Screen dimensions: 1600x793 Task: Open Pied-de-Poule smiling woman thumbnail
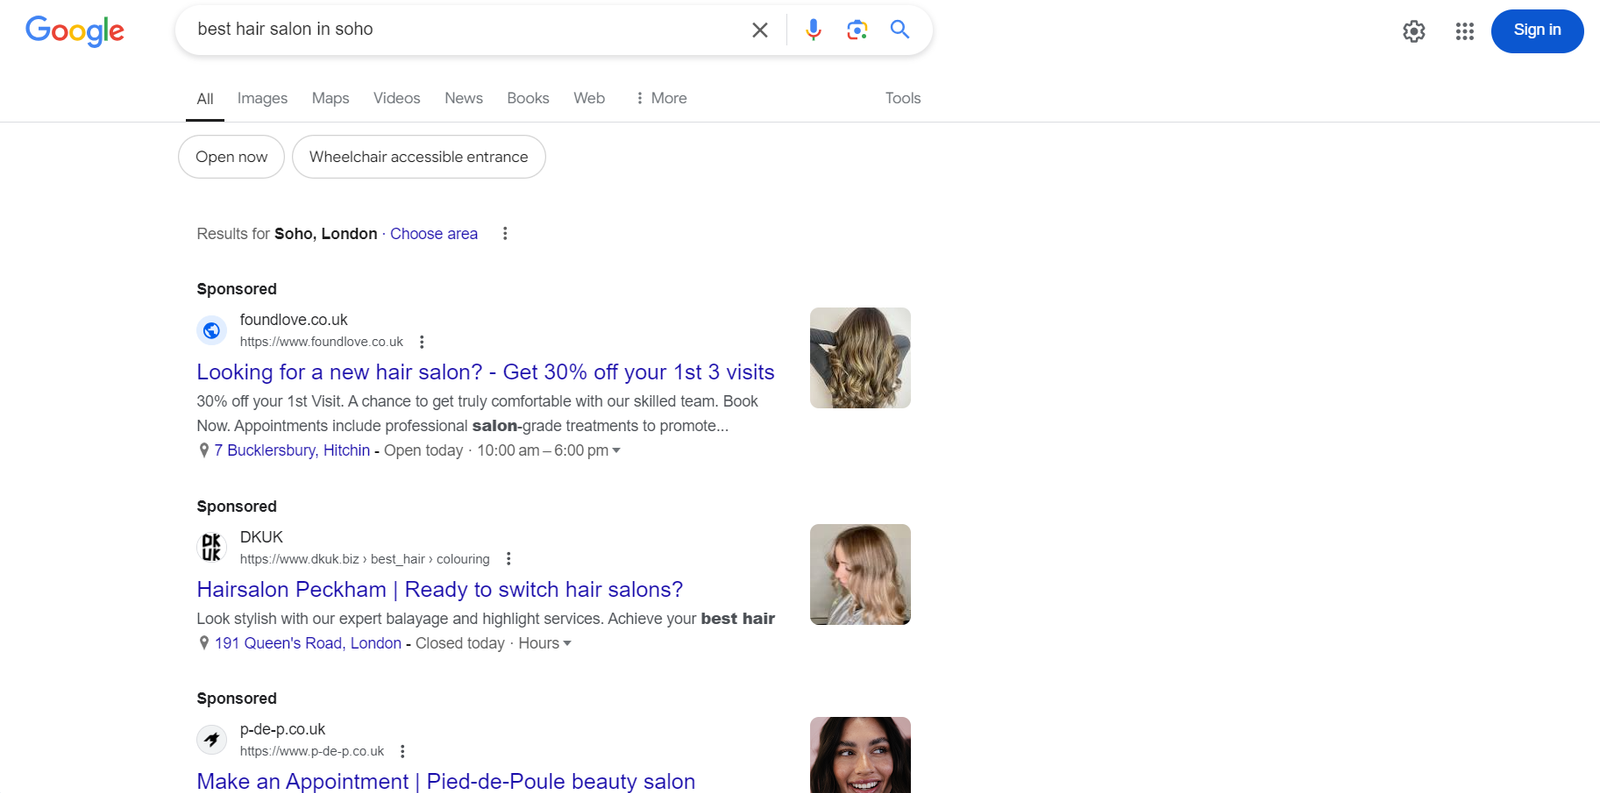coord(860,755)
